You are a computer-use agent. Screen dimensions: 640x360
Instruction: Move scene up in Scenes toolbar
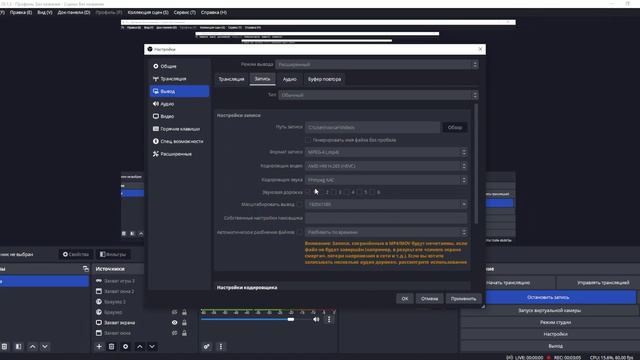click(x=33, y=347)
